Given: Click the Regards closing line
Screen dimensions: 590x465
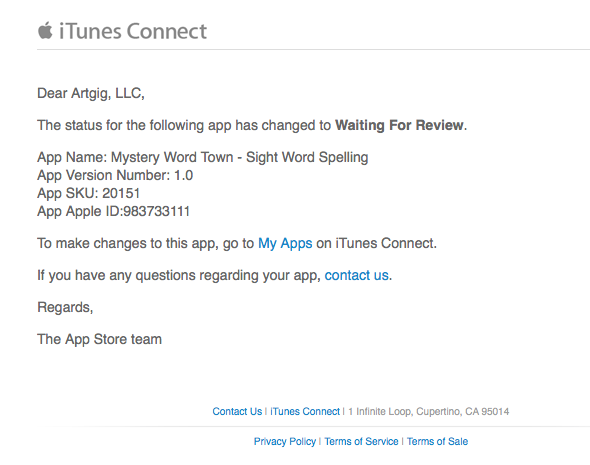Looking at the screenshot, I should [65, 307].
